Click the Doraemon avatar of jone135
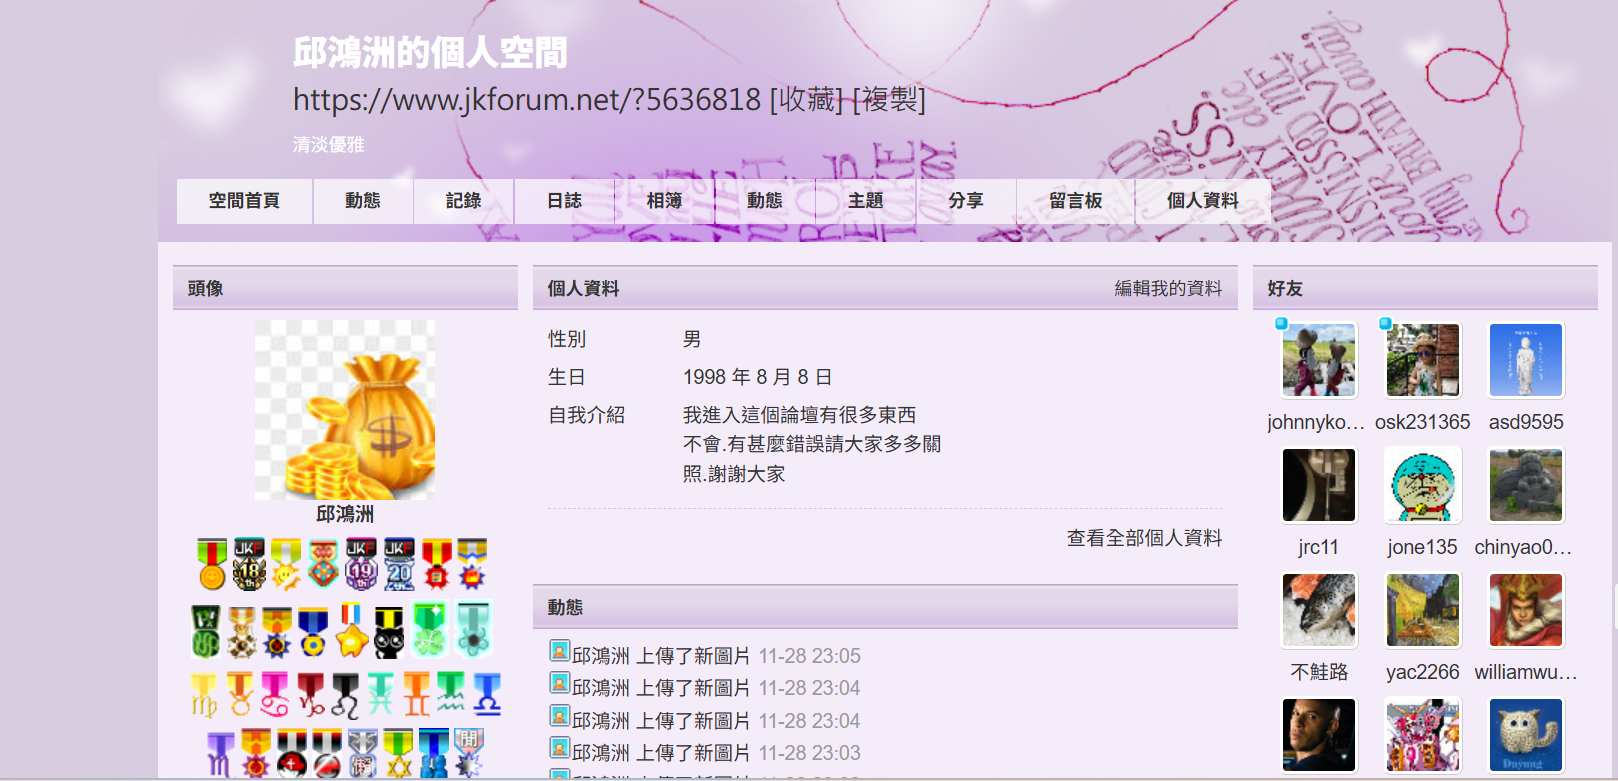This screenshot has width=1618, height=781. (x=1423, y=485)
